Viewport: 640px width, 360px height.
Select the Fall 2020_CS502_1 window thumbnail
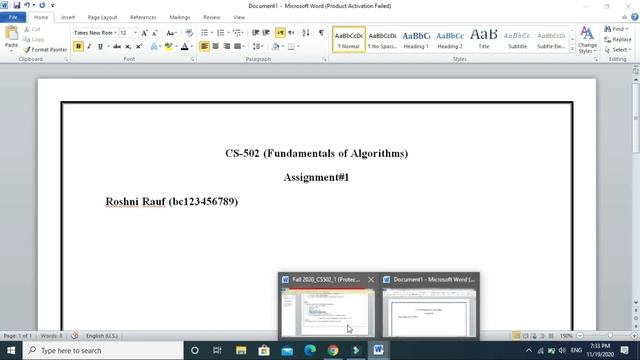click(327, 305)
